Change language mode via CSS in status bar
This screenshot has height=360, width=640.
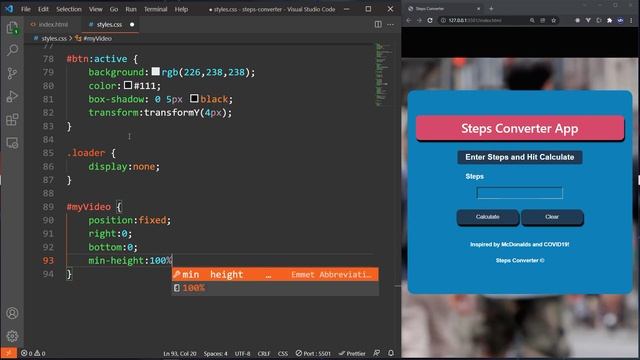tap(283, 353)
